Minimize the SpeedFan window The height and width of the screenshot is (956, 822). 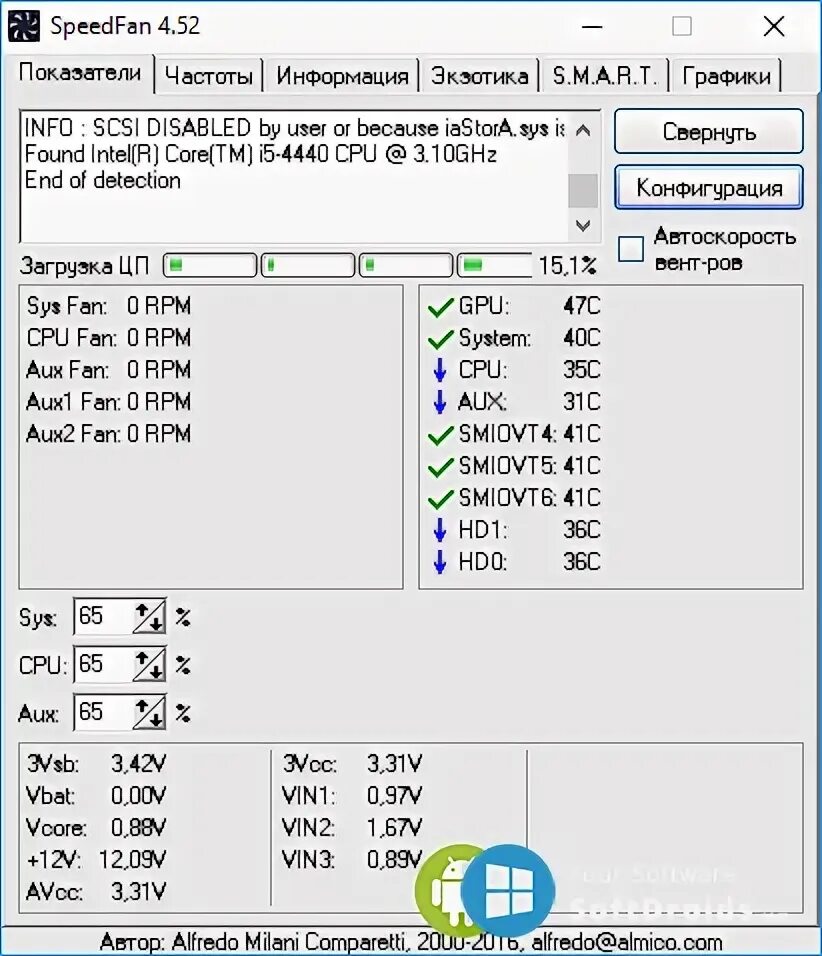coord(592,26)
